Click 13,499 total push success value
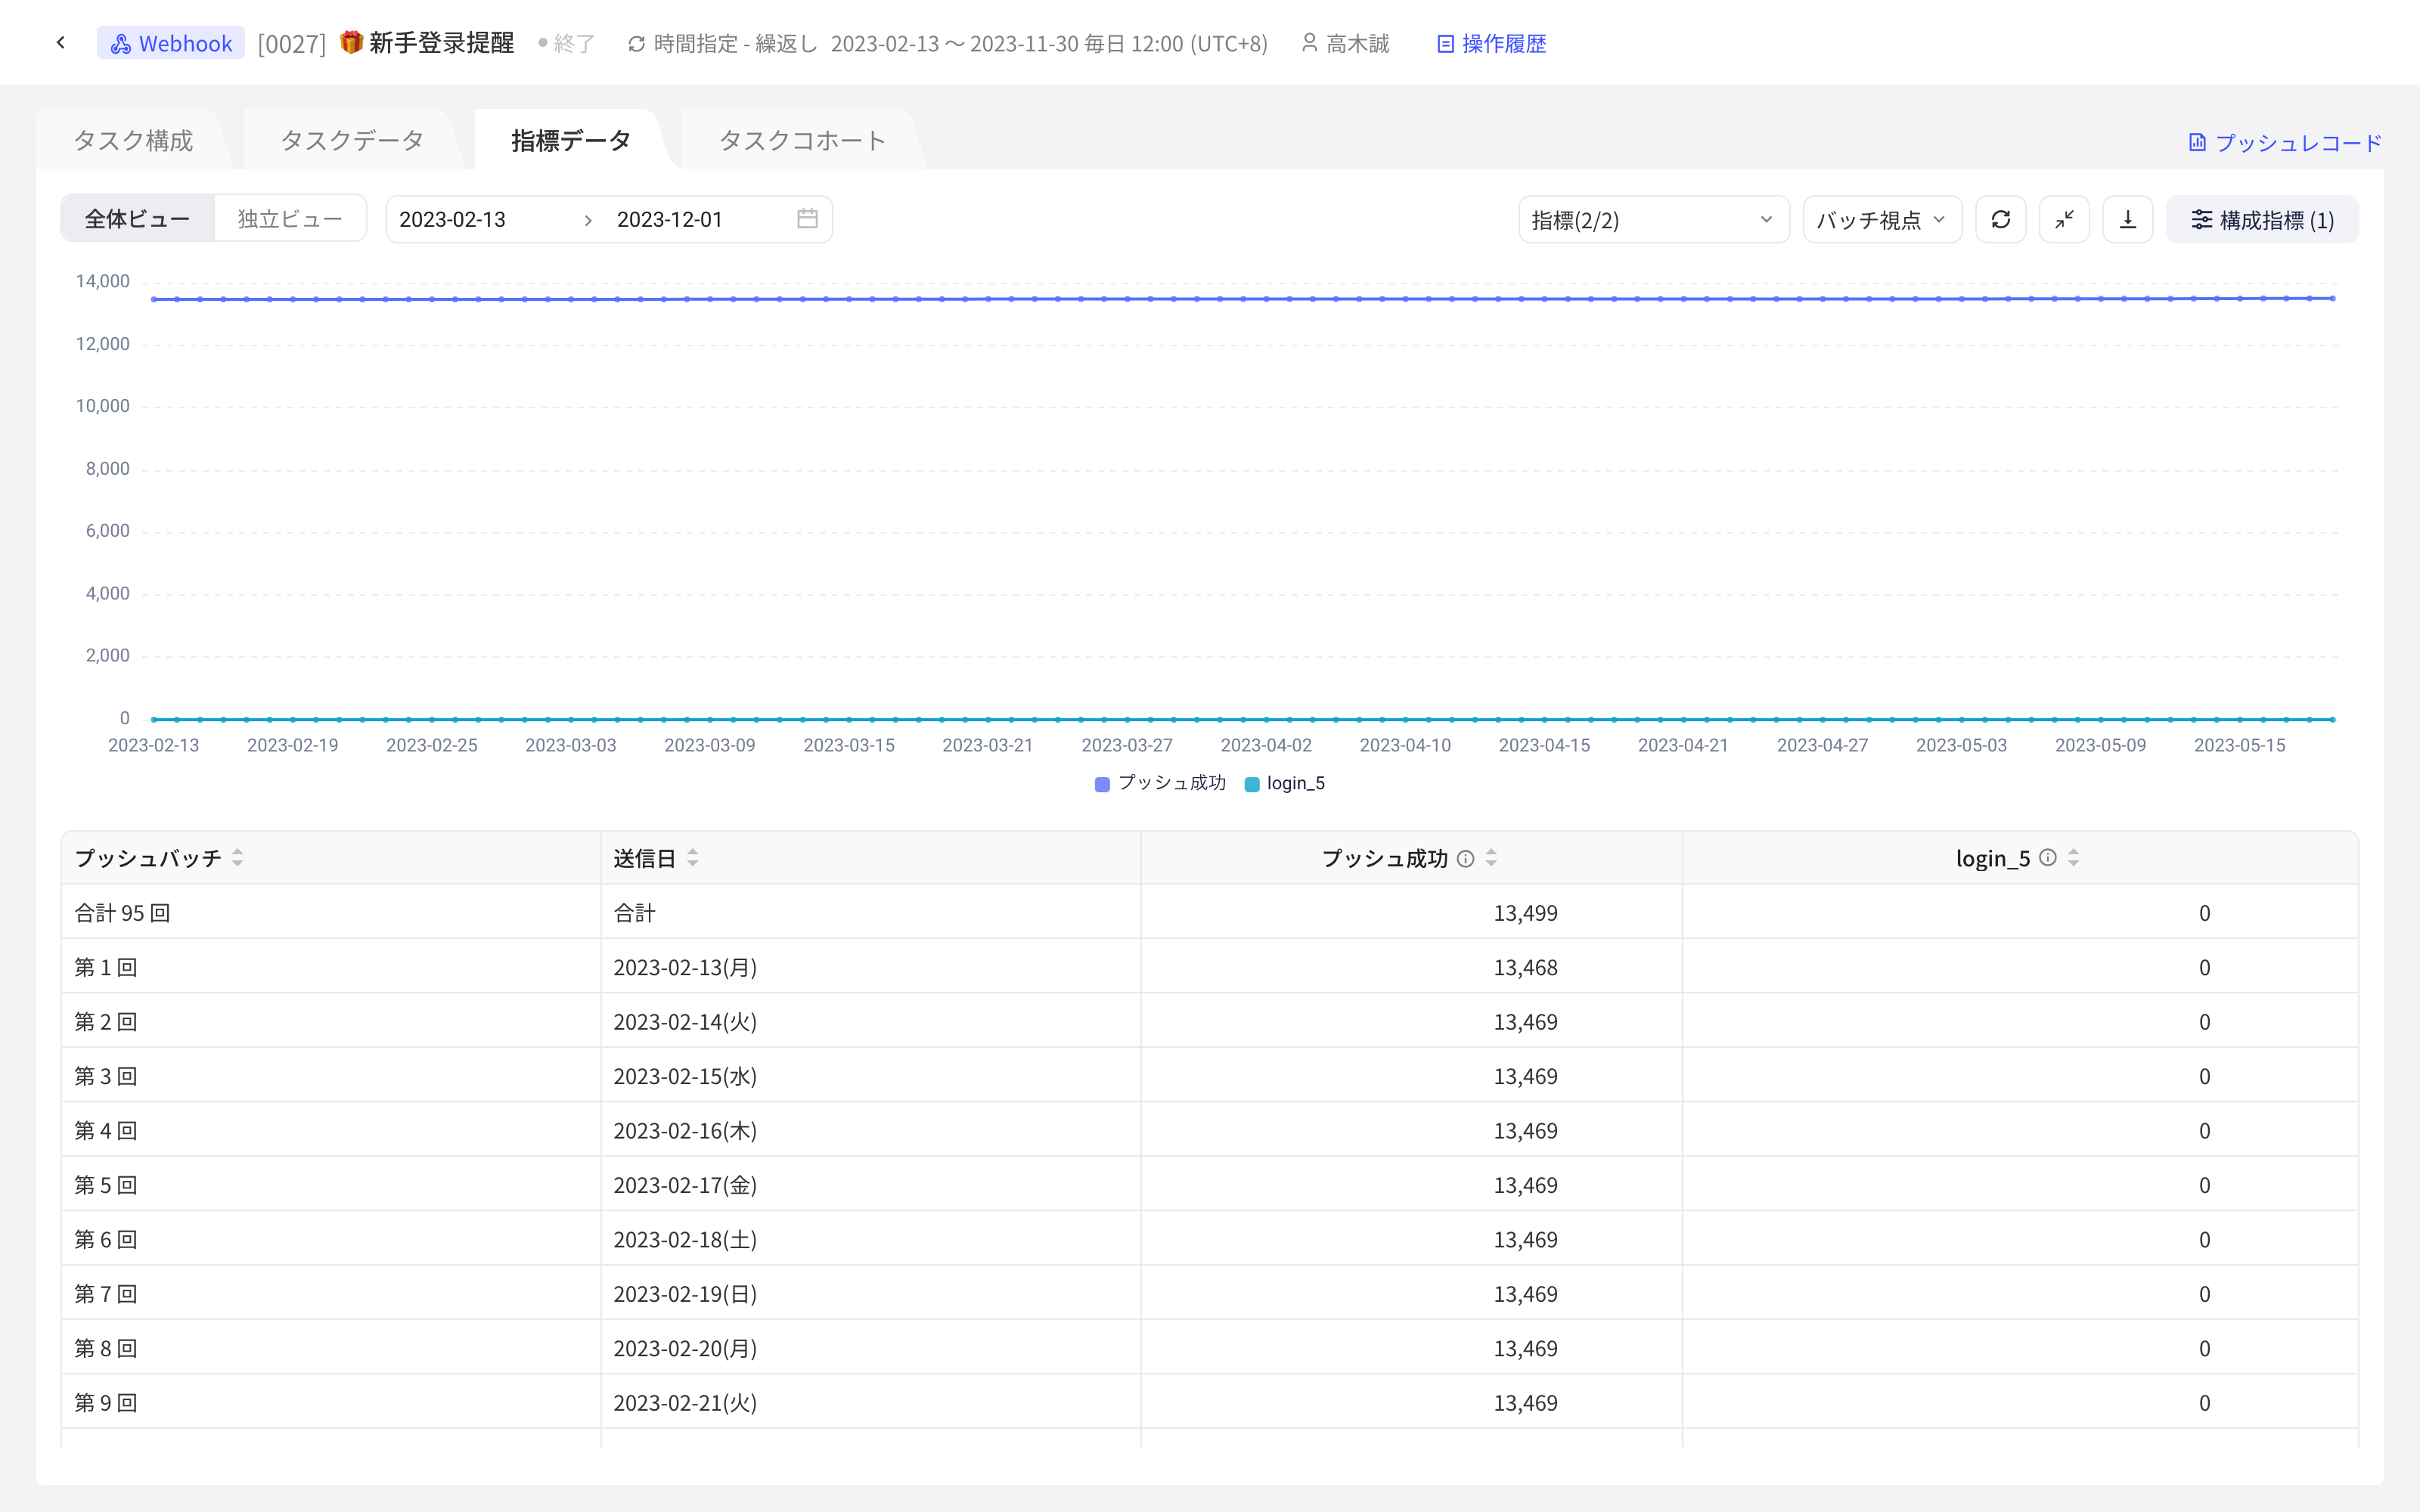Image resolution: width=2420 pixels, height=1512 pixels. click(1525, 913)
